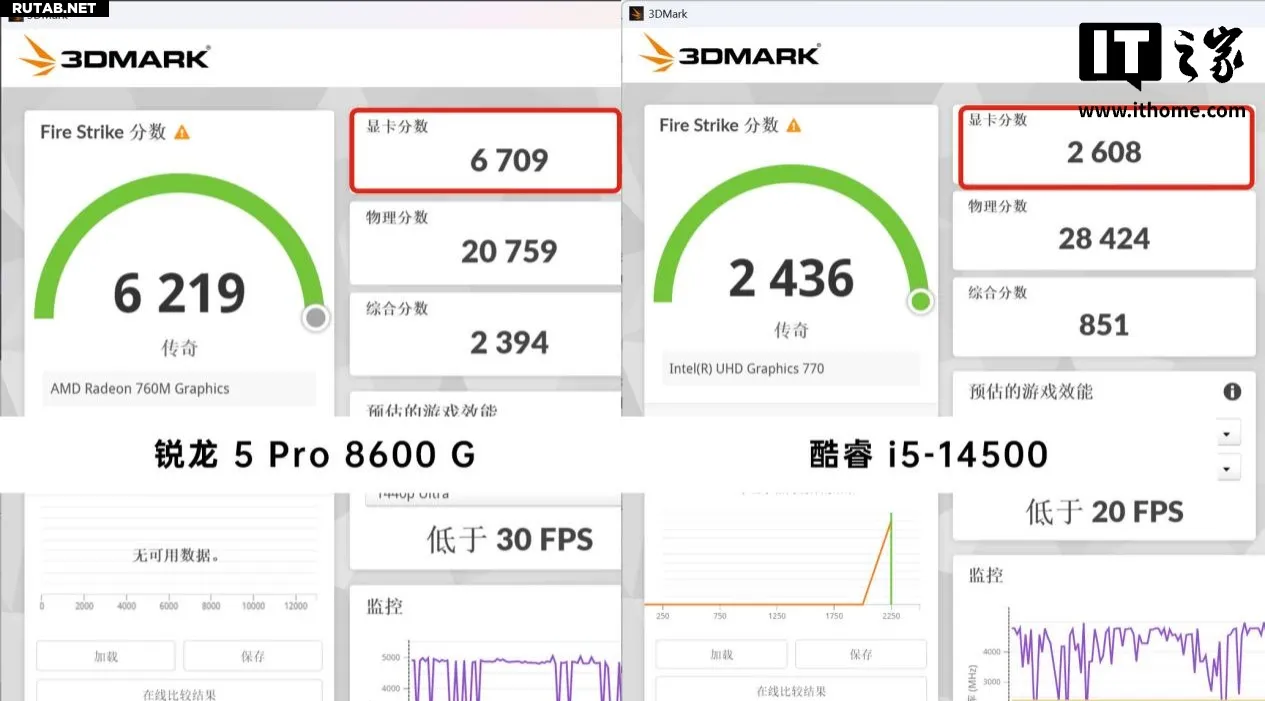Open the upper dropdown arrow under 预估的游戏效能 in right window
1265x701 pixels.
point(1229,434)
